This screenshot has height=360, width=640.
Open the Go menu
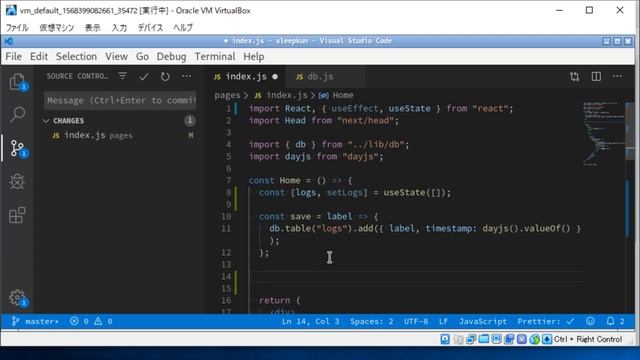click(142, 56)
